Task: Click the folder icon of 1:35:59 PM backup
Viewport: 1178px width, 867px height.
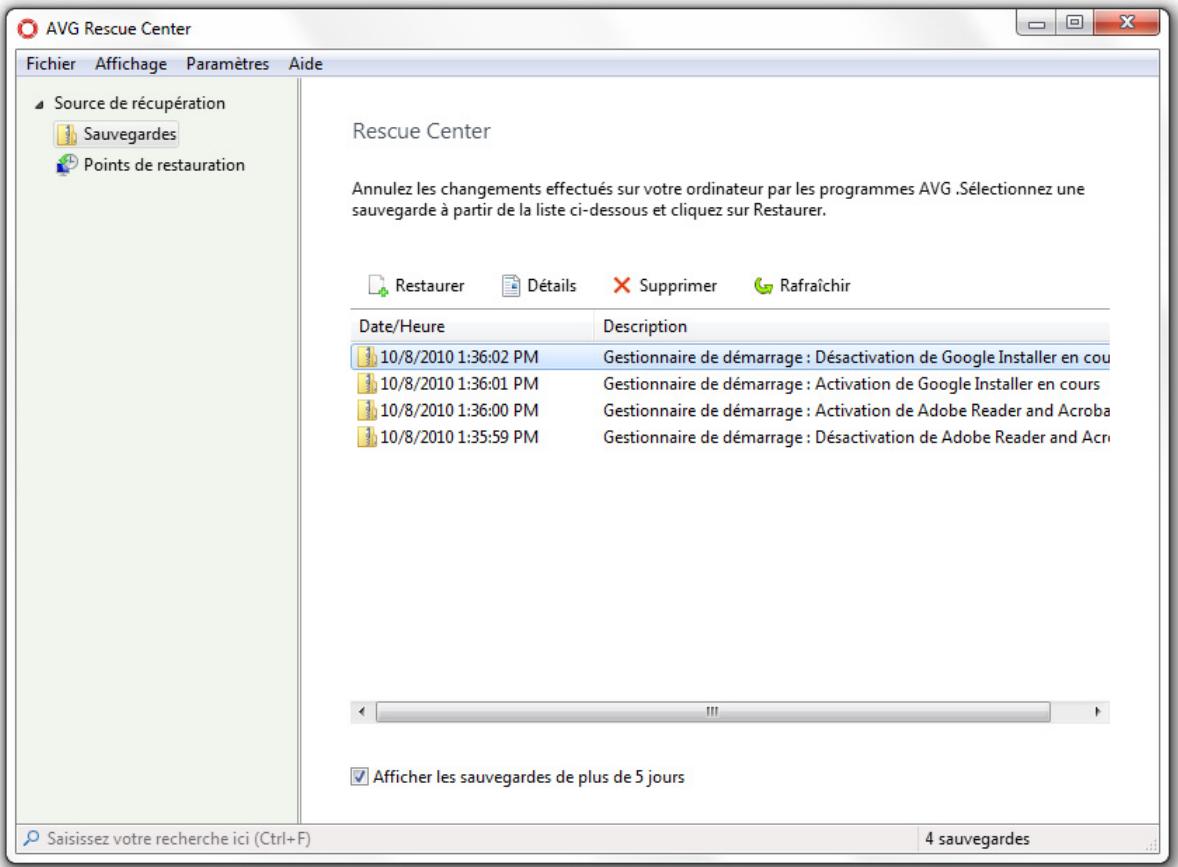Action: 367,437
